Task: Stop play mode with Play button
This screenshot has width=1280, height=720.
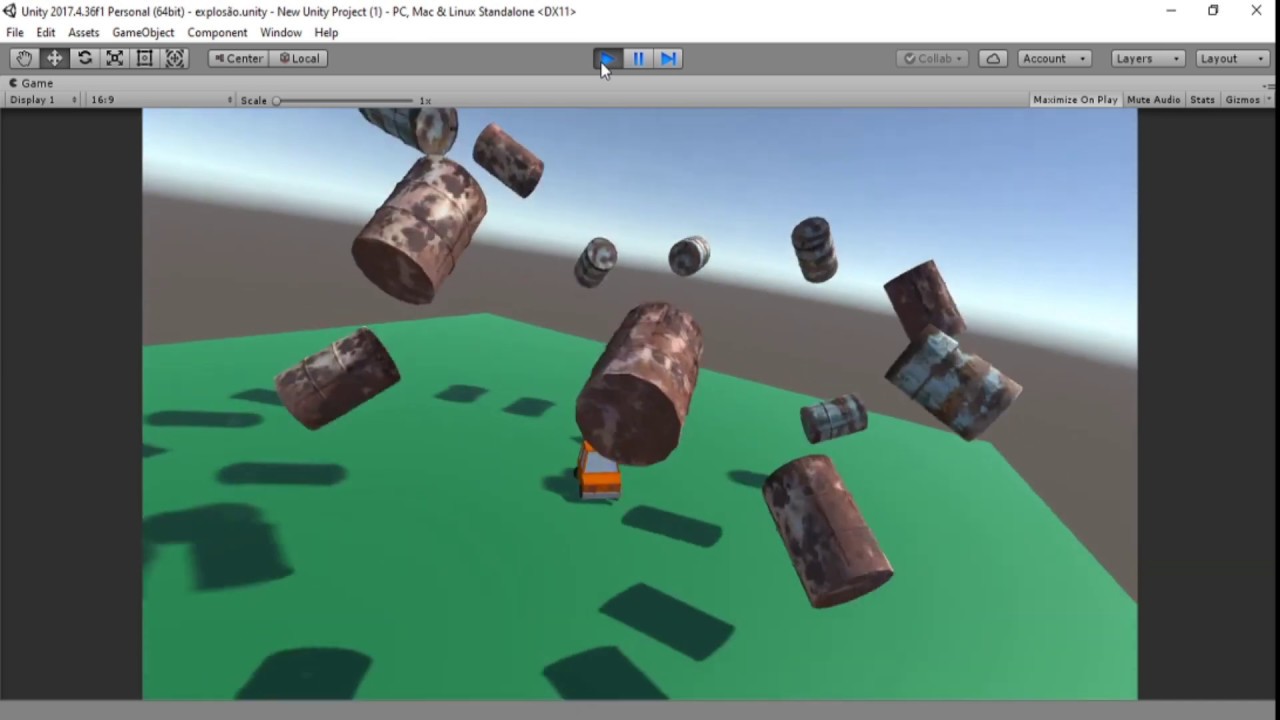Action: (x=608, y=58)
